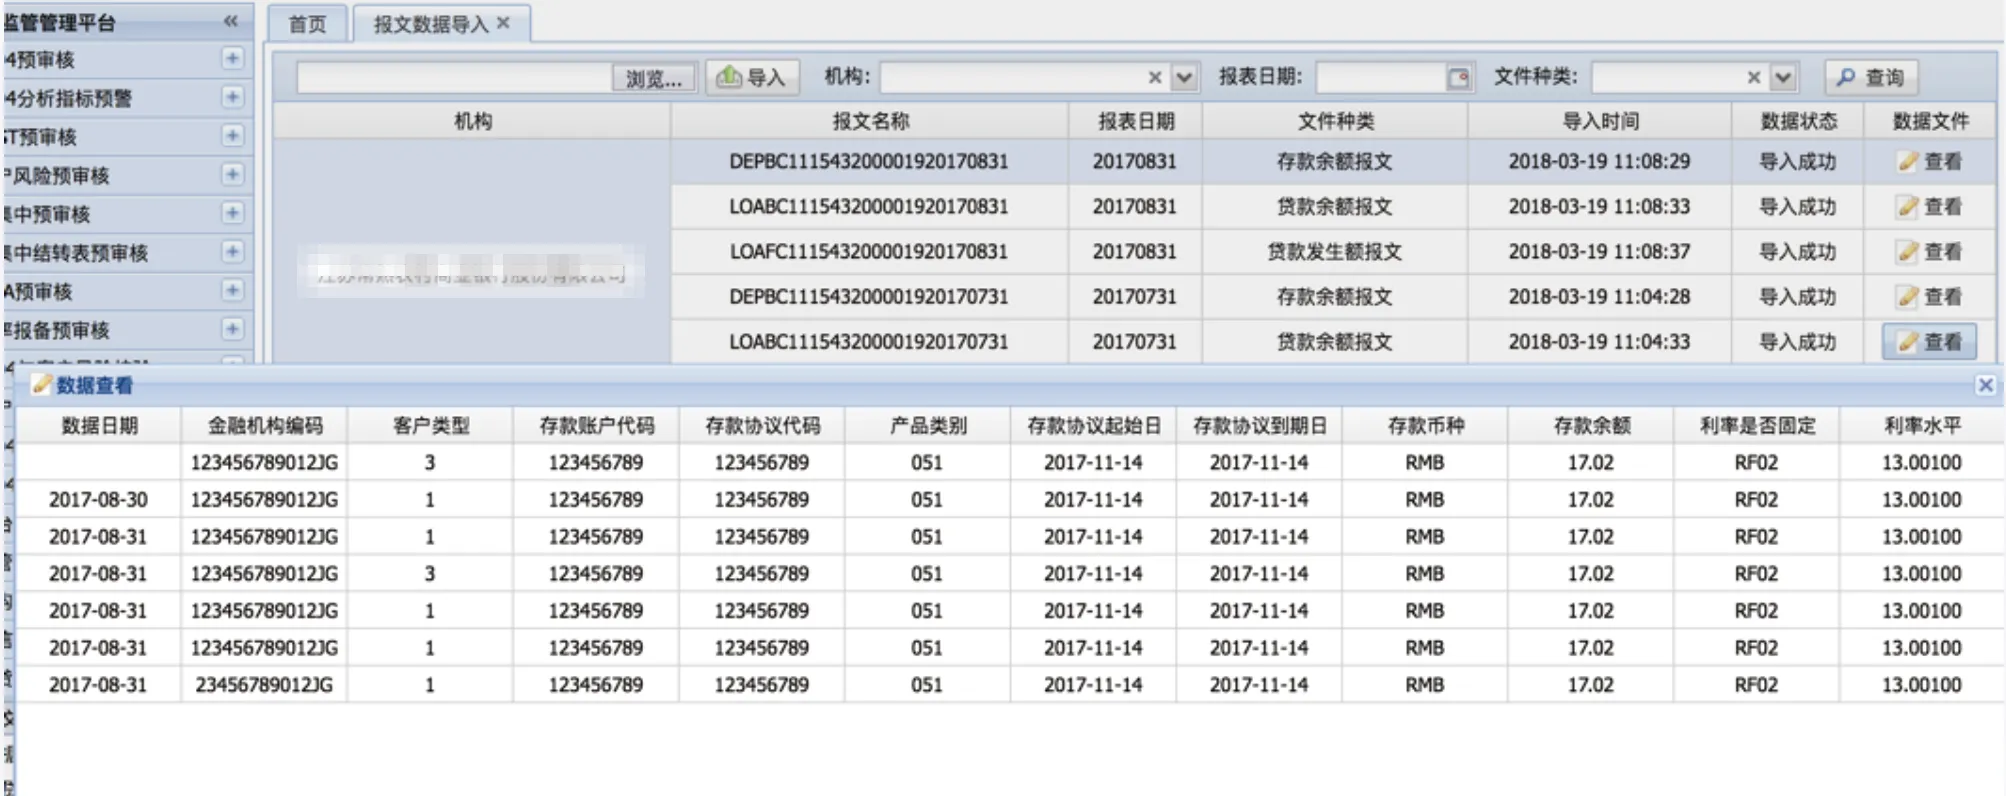Collapse the left sidebar with double-arrow icon

click(231, 21)
